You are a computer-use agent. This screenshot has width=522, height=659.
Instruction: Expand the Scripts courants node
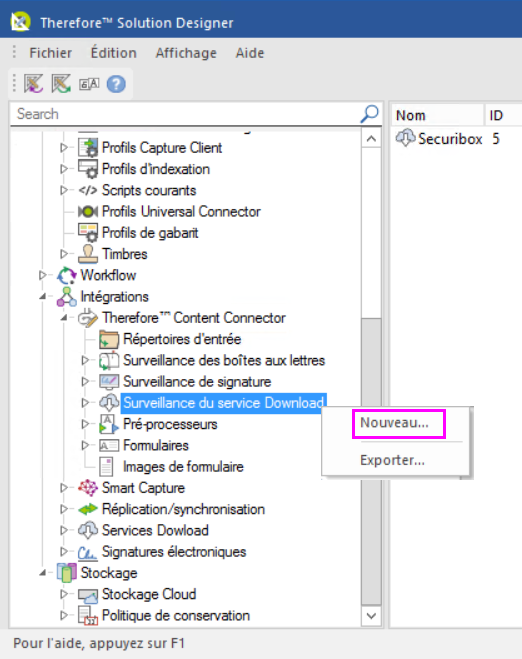click(x=64, y=190)
